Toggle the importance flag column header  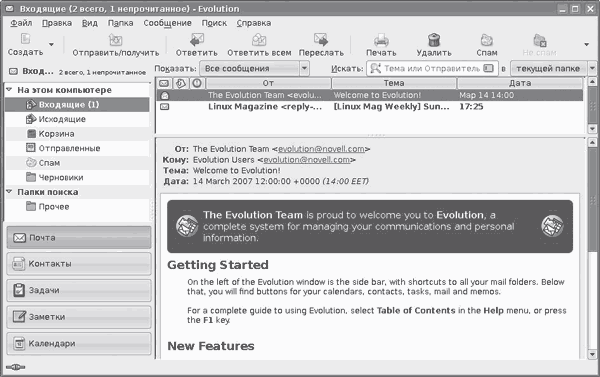[197, 83]
